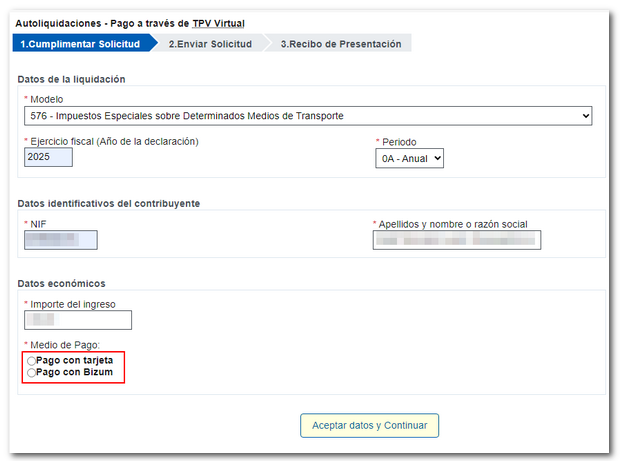This screenshot has width=620, height=461.
Task: Click into the NIF input field
Action: pyautogui.click(x=60, y=240)
